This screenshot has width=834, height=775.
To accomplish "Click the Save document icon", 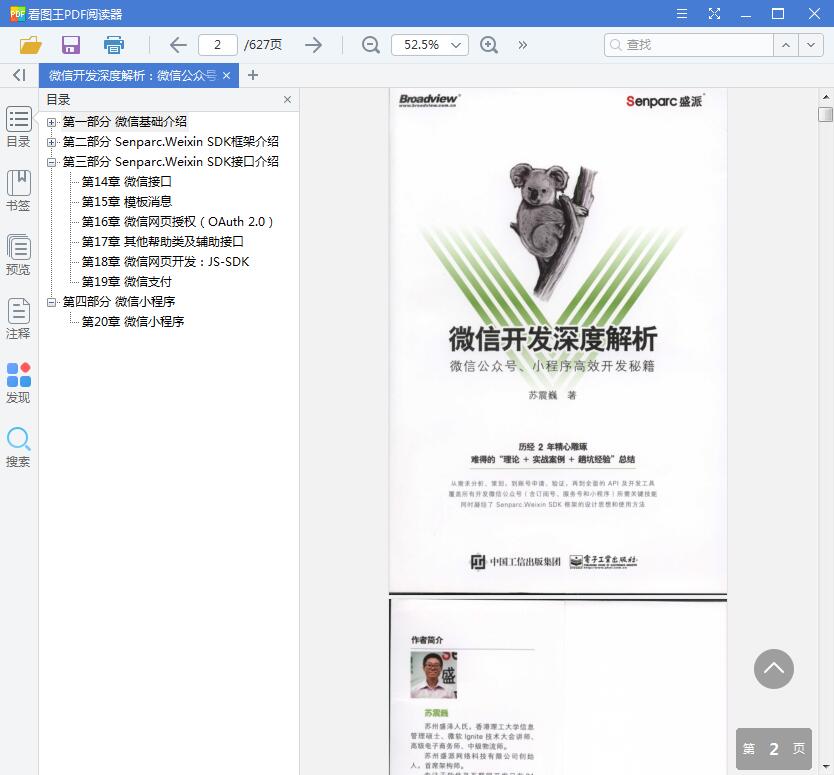I will tap(70, 45).
